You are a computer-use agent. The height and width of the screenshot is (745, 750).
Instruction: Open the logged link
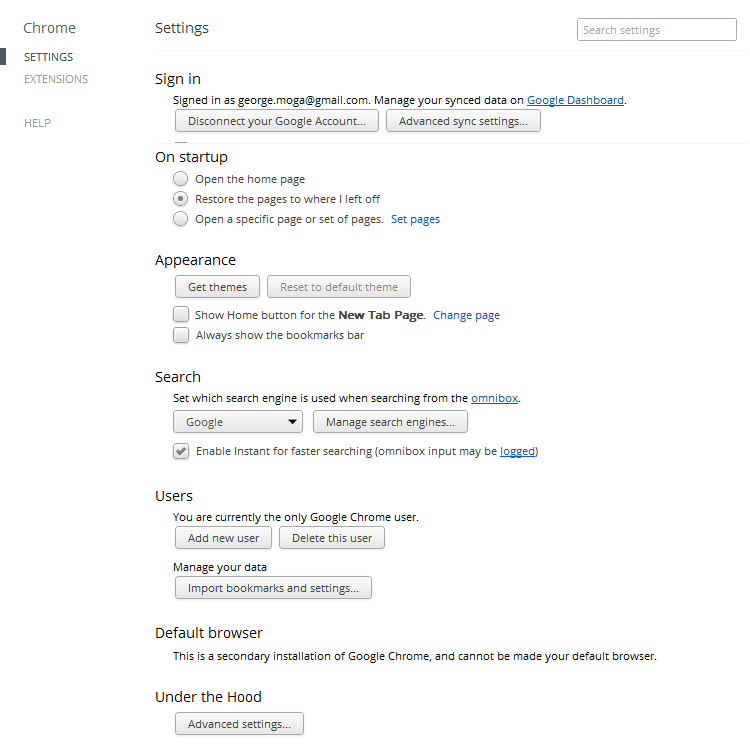pos(518,451)
